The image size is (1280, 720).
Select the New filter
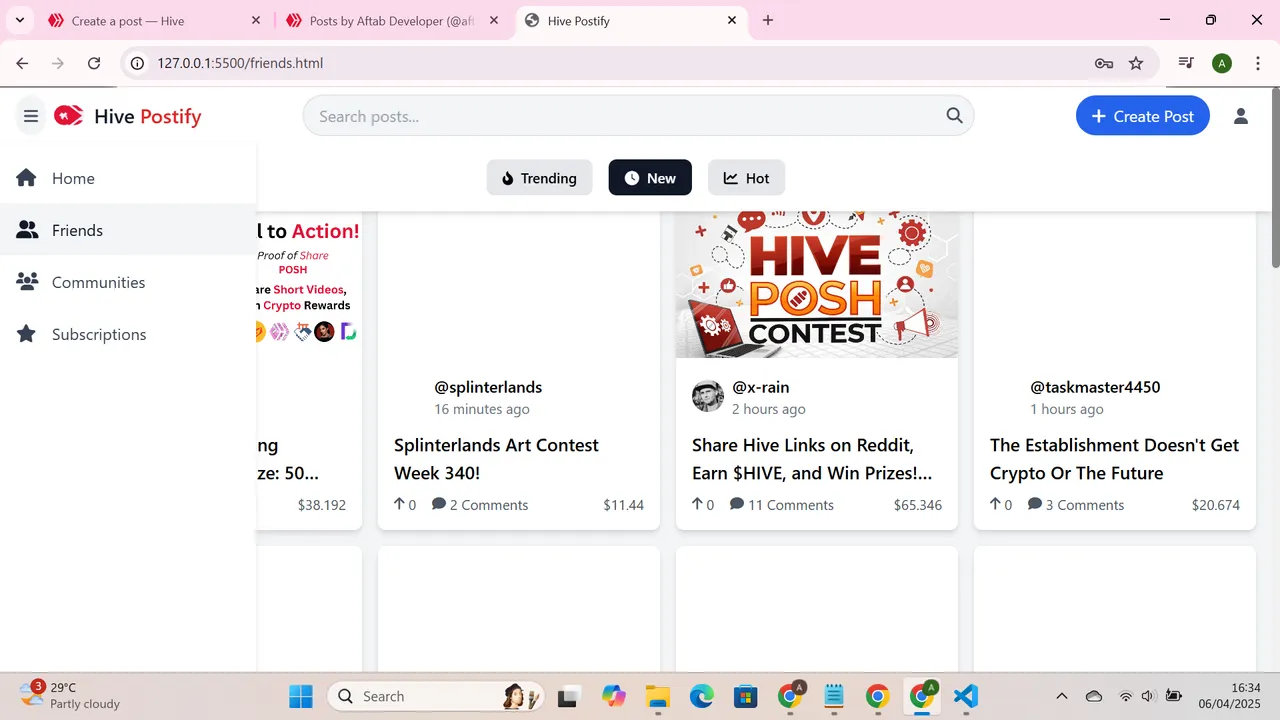650,178
